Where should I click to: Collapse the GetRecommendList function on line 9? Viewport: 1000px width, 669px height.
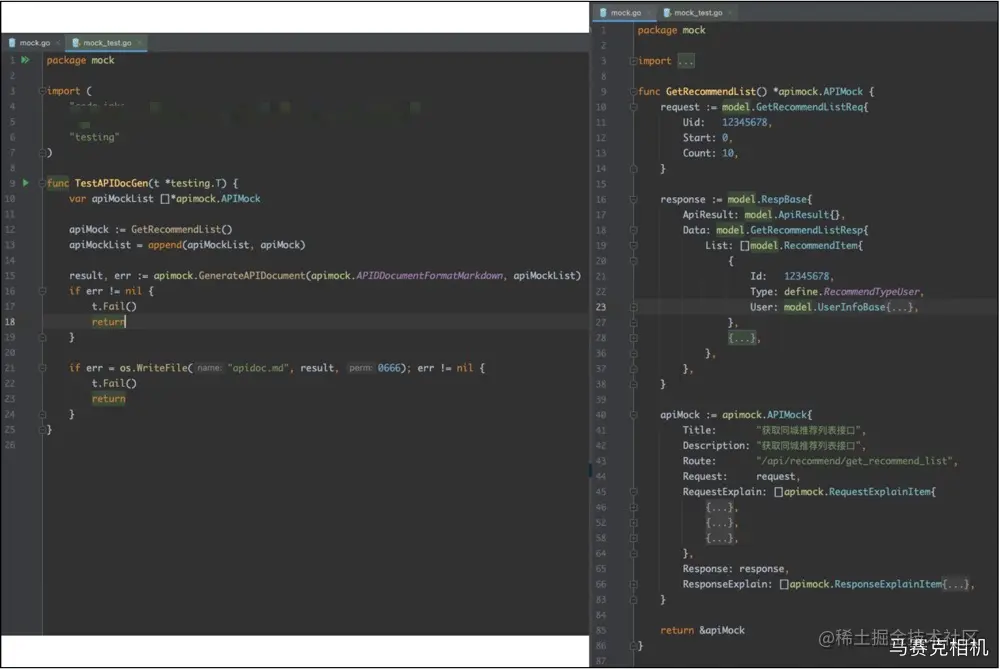(x=633, y=92)
